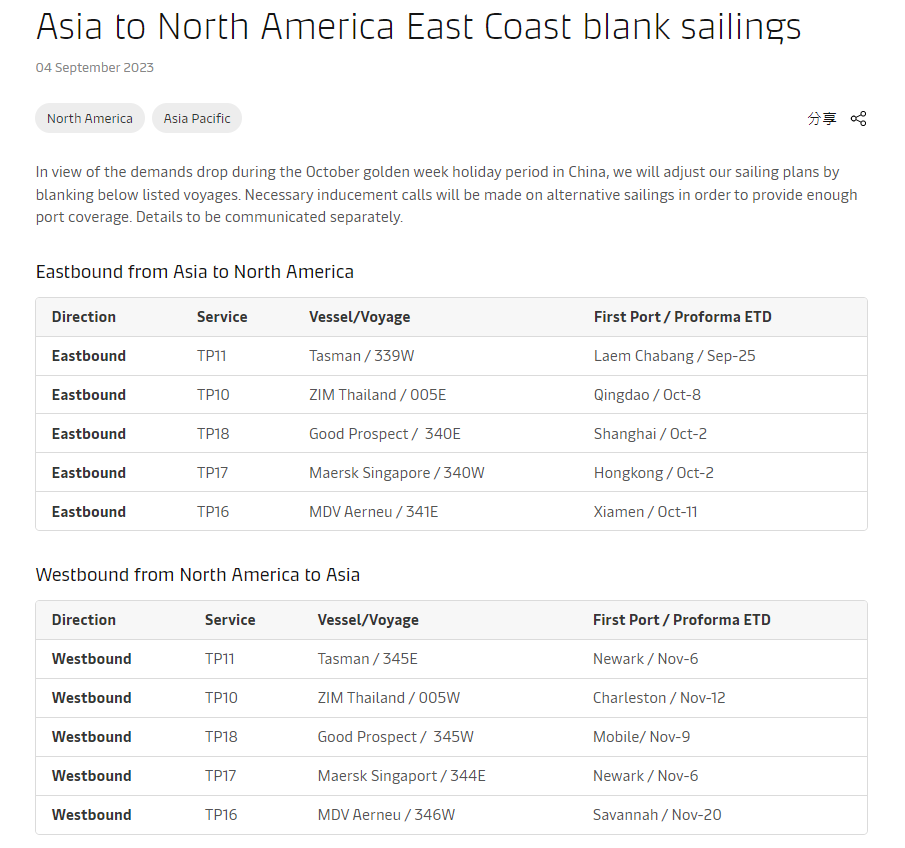Select Hongkong / Oct-2 cell

point(653,473)
